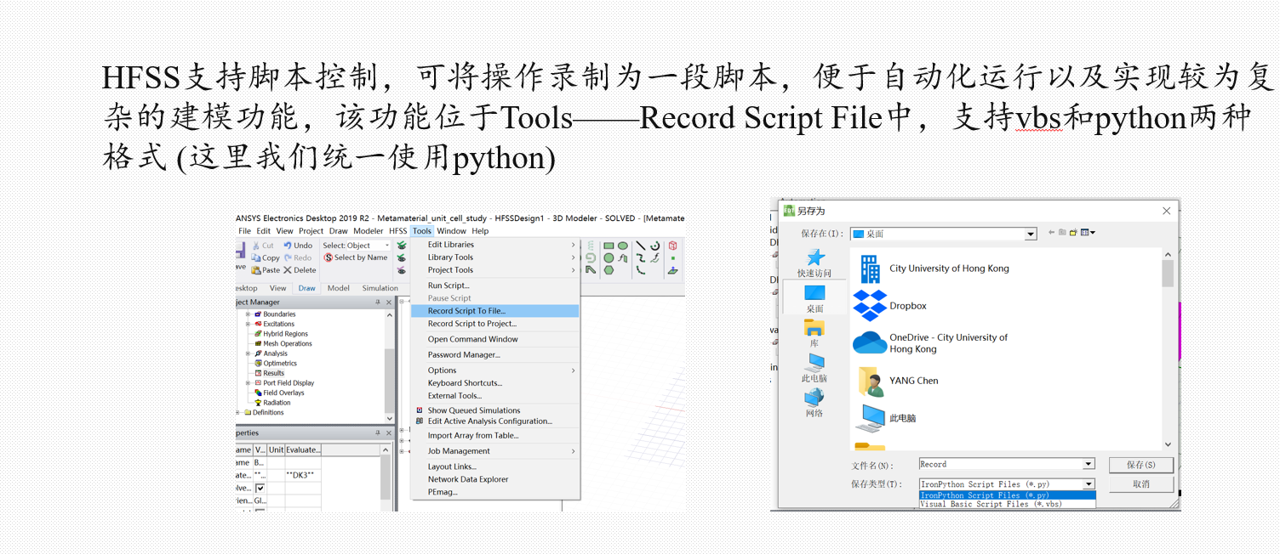
Task: Click the 取消 cancel button
Action: pos(1141,484)
